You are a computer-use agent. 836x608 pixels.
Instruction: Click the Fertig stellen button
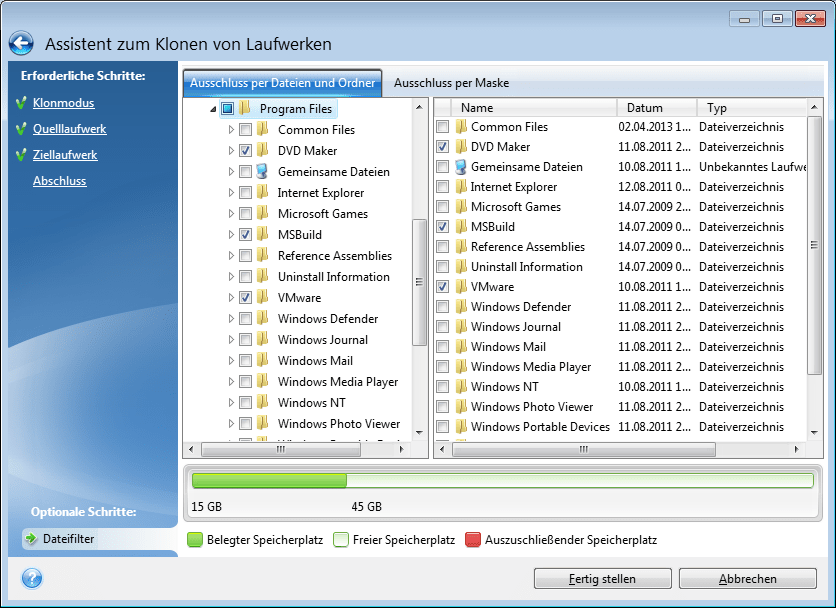click(x=601, y=579)
